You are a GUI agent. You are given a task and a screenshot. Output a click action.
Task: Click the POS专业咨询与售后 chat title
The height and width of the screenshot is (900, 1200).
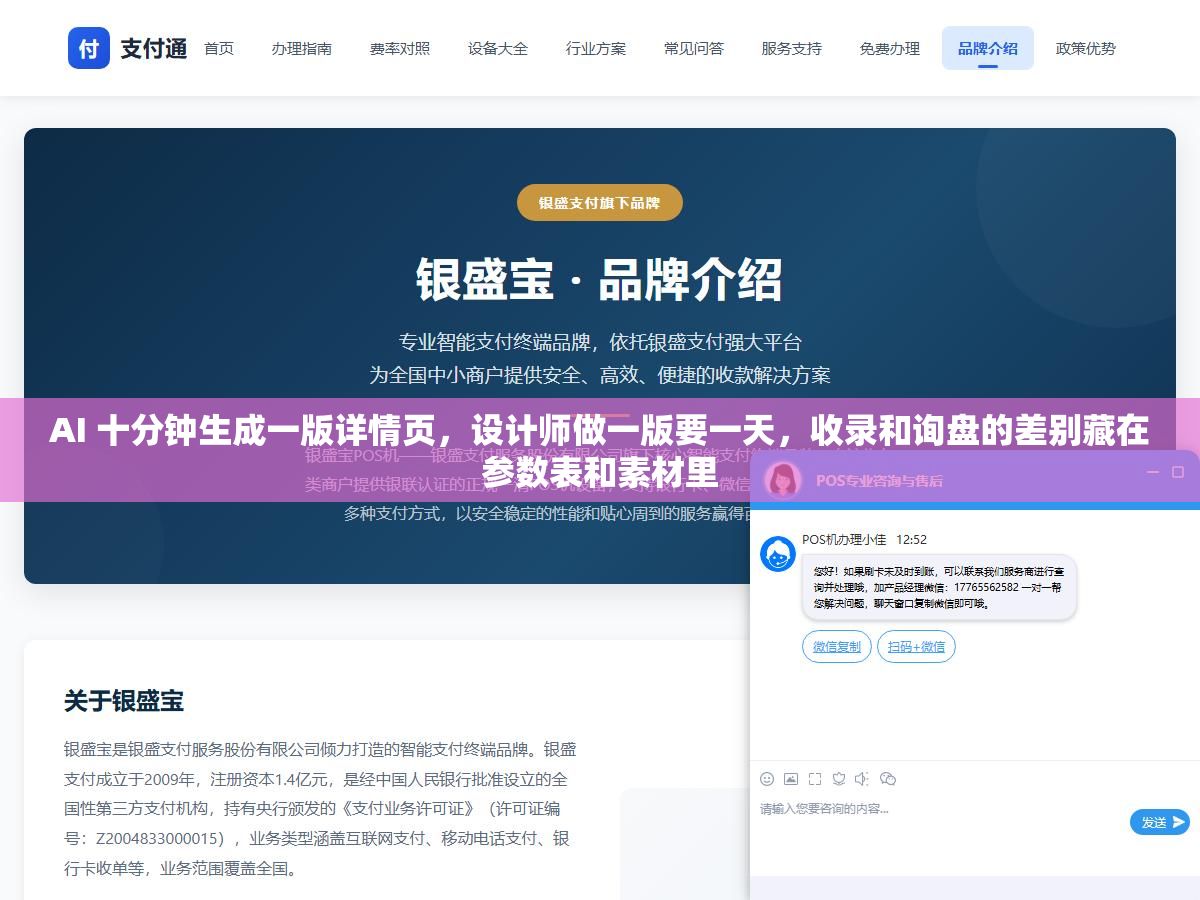tap(879, 480)
